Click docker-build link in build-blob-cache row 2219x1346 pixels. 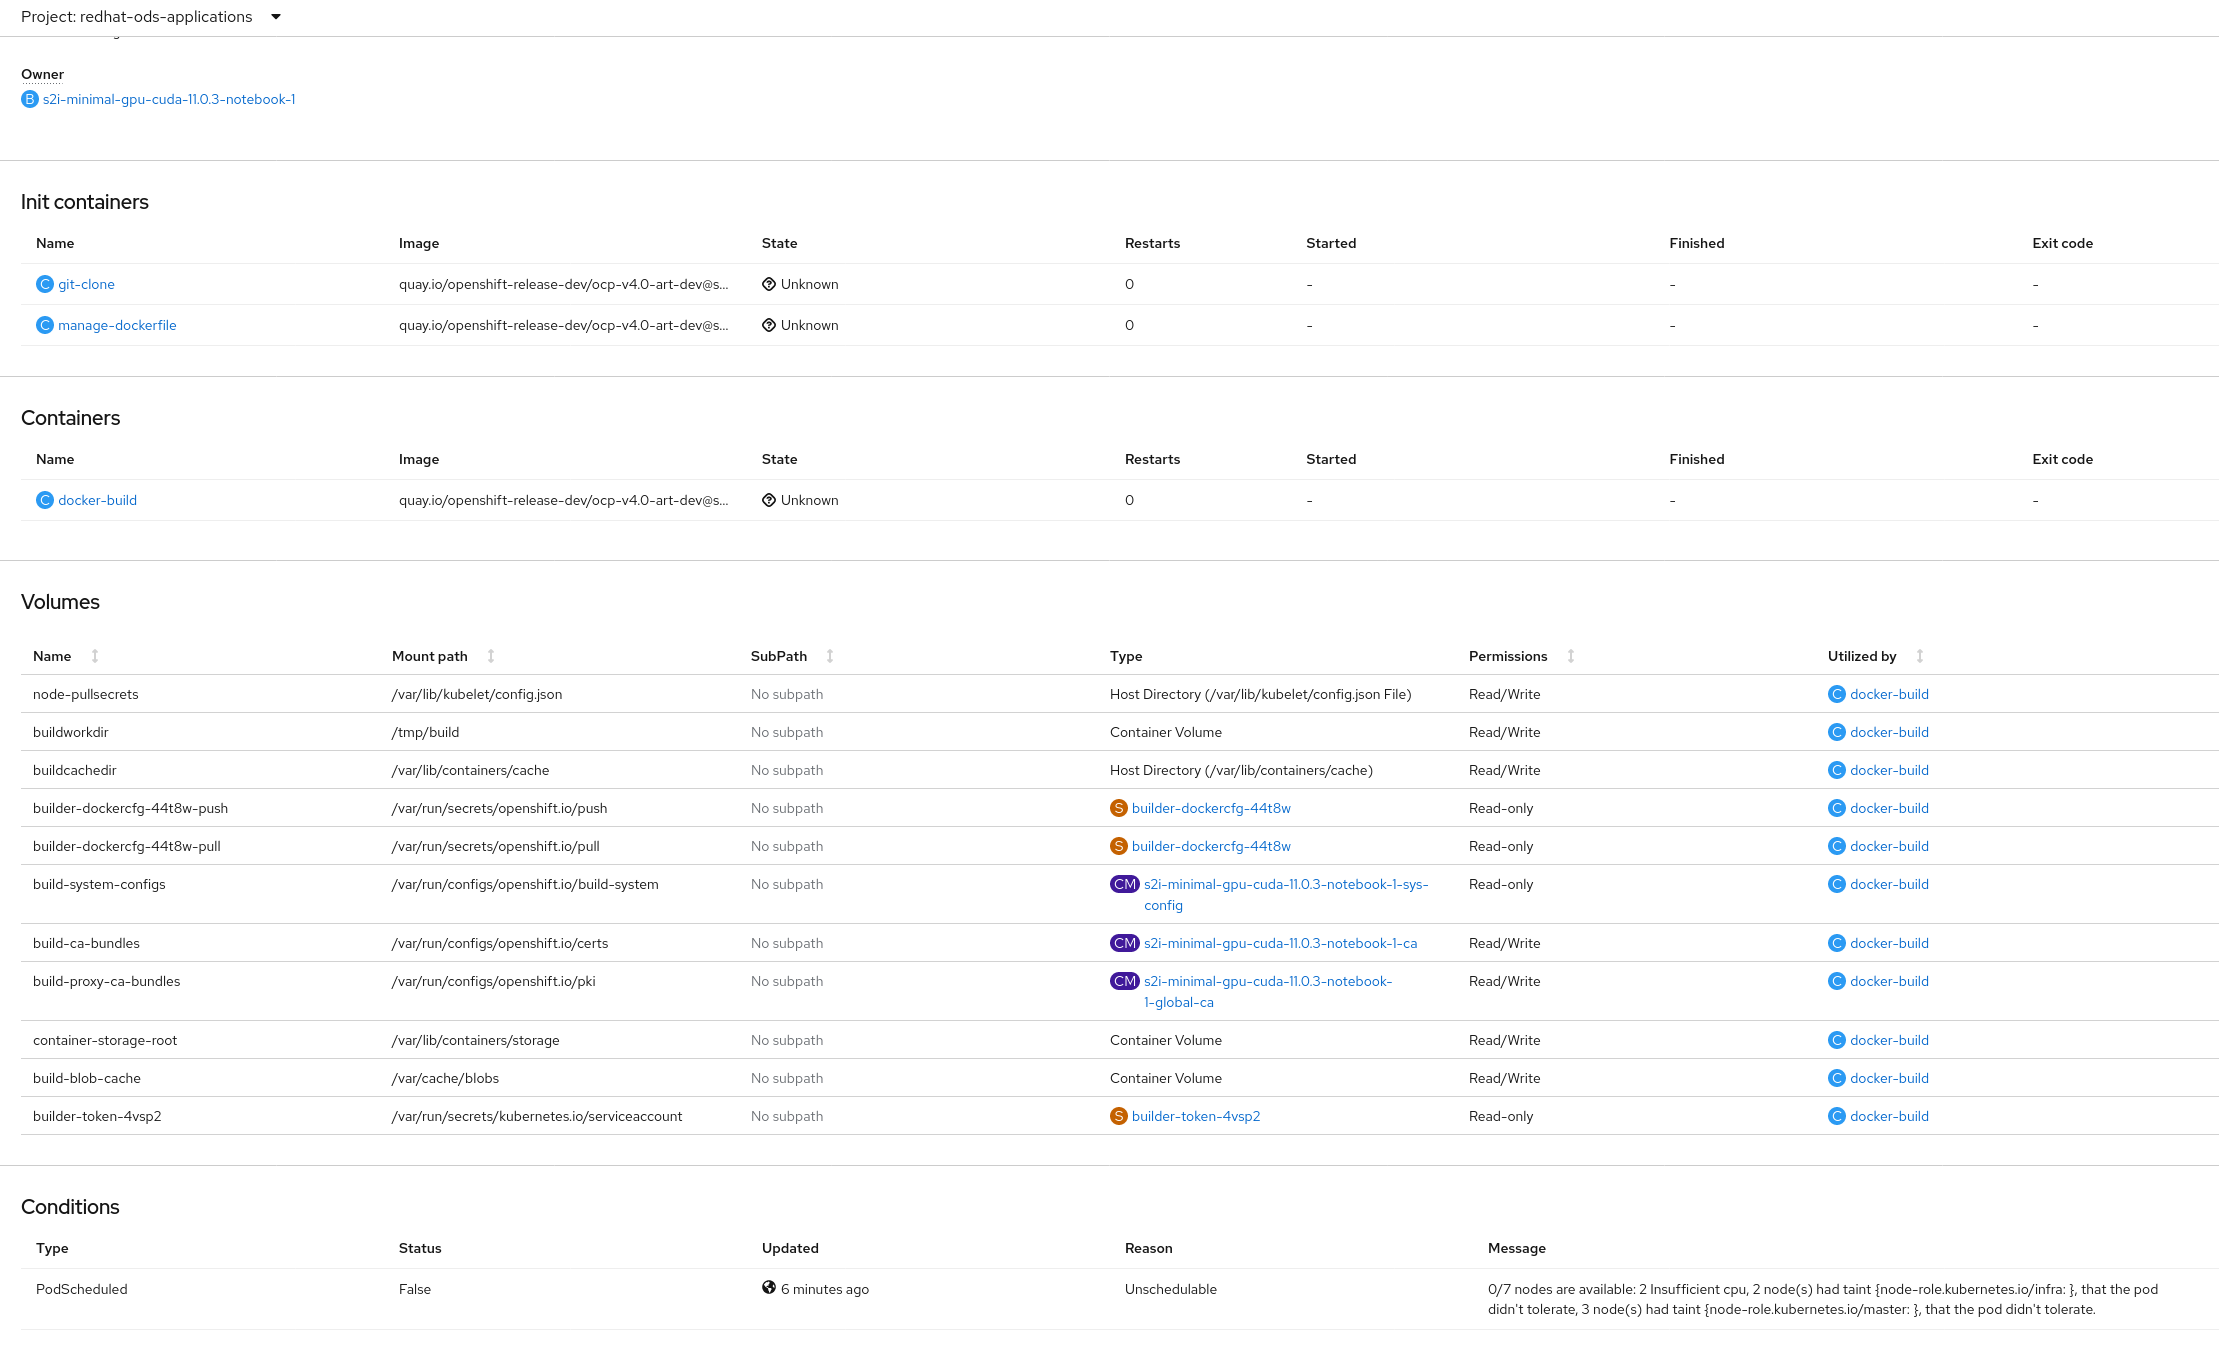tap(1889, 1078)
